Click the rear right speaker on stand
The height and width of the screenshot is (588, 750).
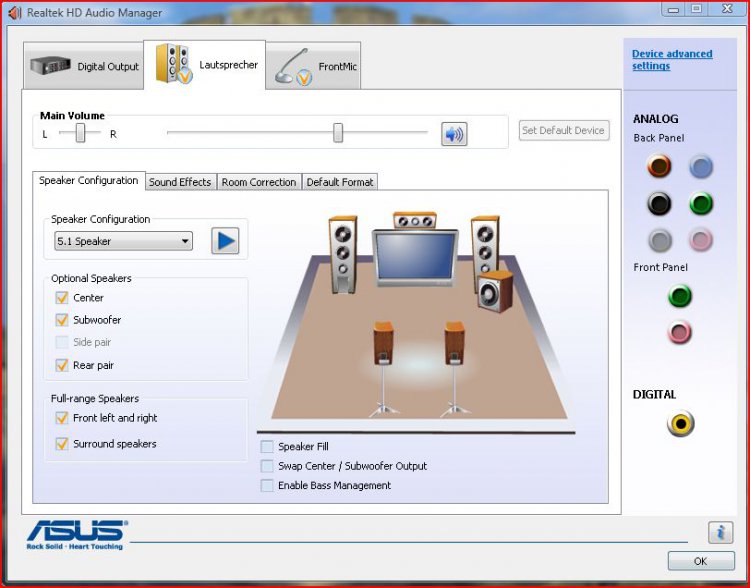[x=454, y=368]
